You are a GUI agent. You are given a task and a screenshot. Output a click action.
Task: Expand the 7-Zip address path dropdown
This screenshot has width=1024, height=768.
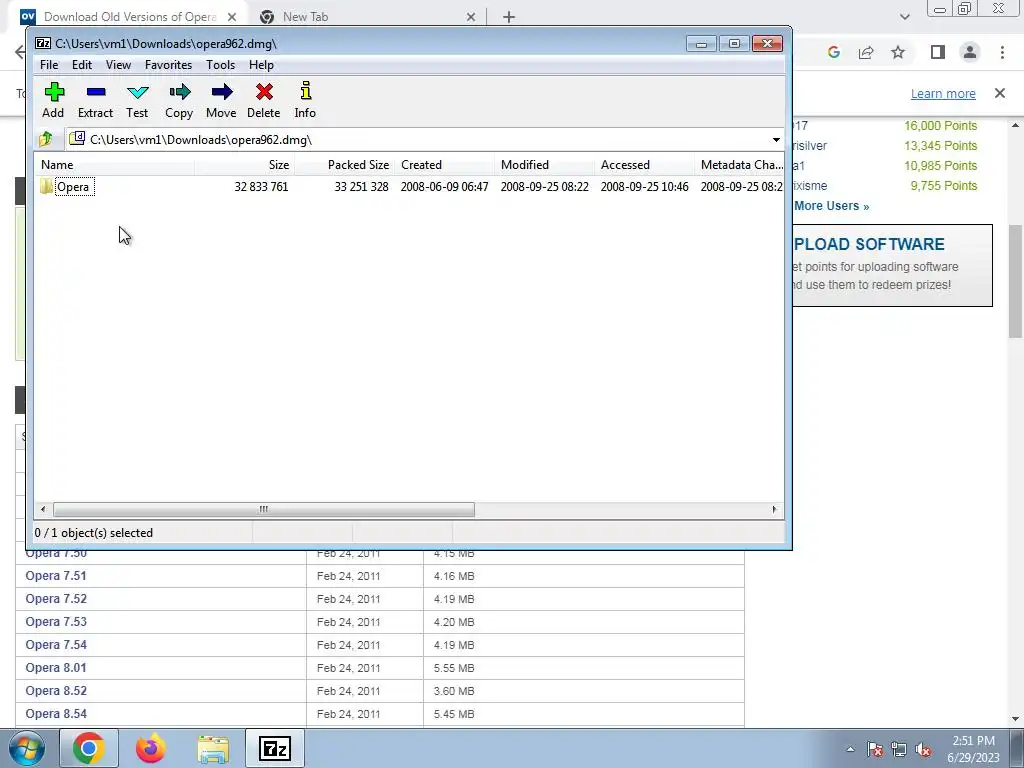point(776,140)
